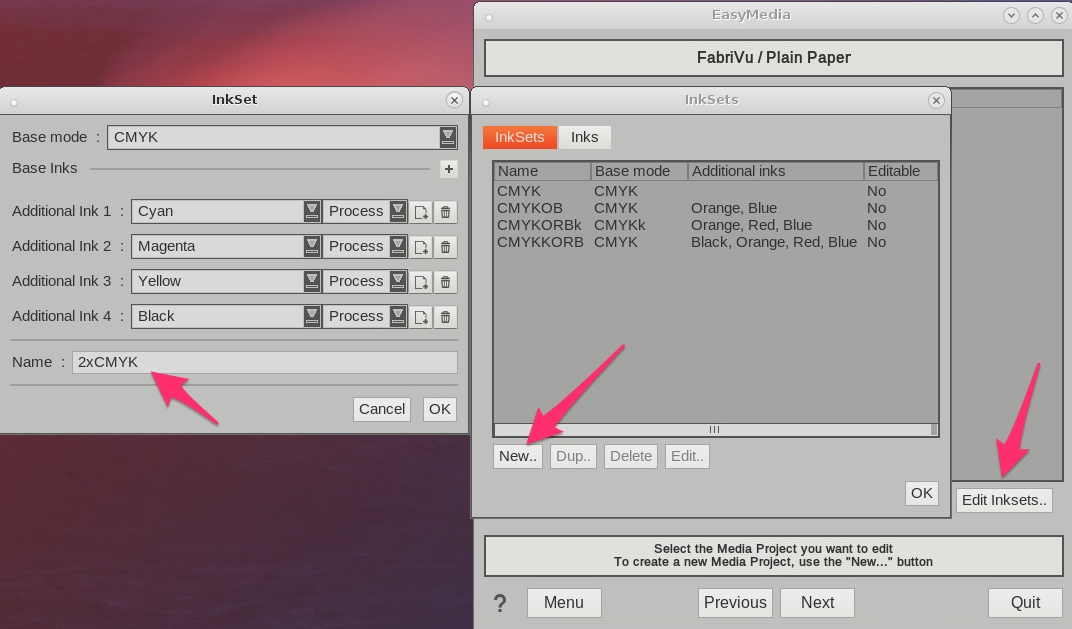Delete Additional Ink 4 with trash icon
Image resolution: width=1072 pixels, height=629 pixels.
click(446, 317)
